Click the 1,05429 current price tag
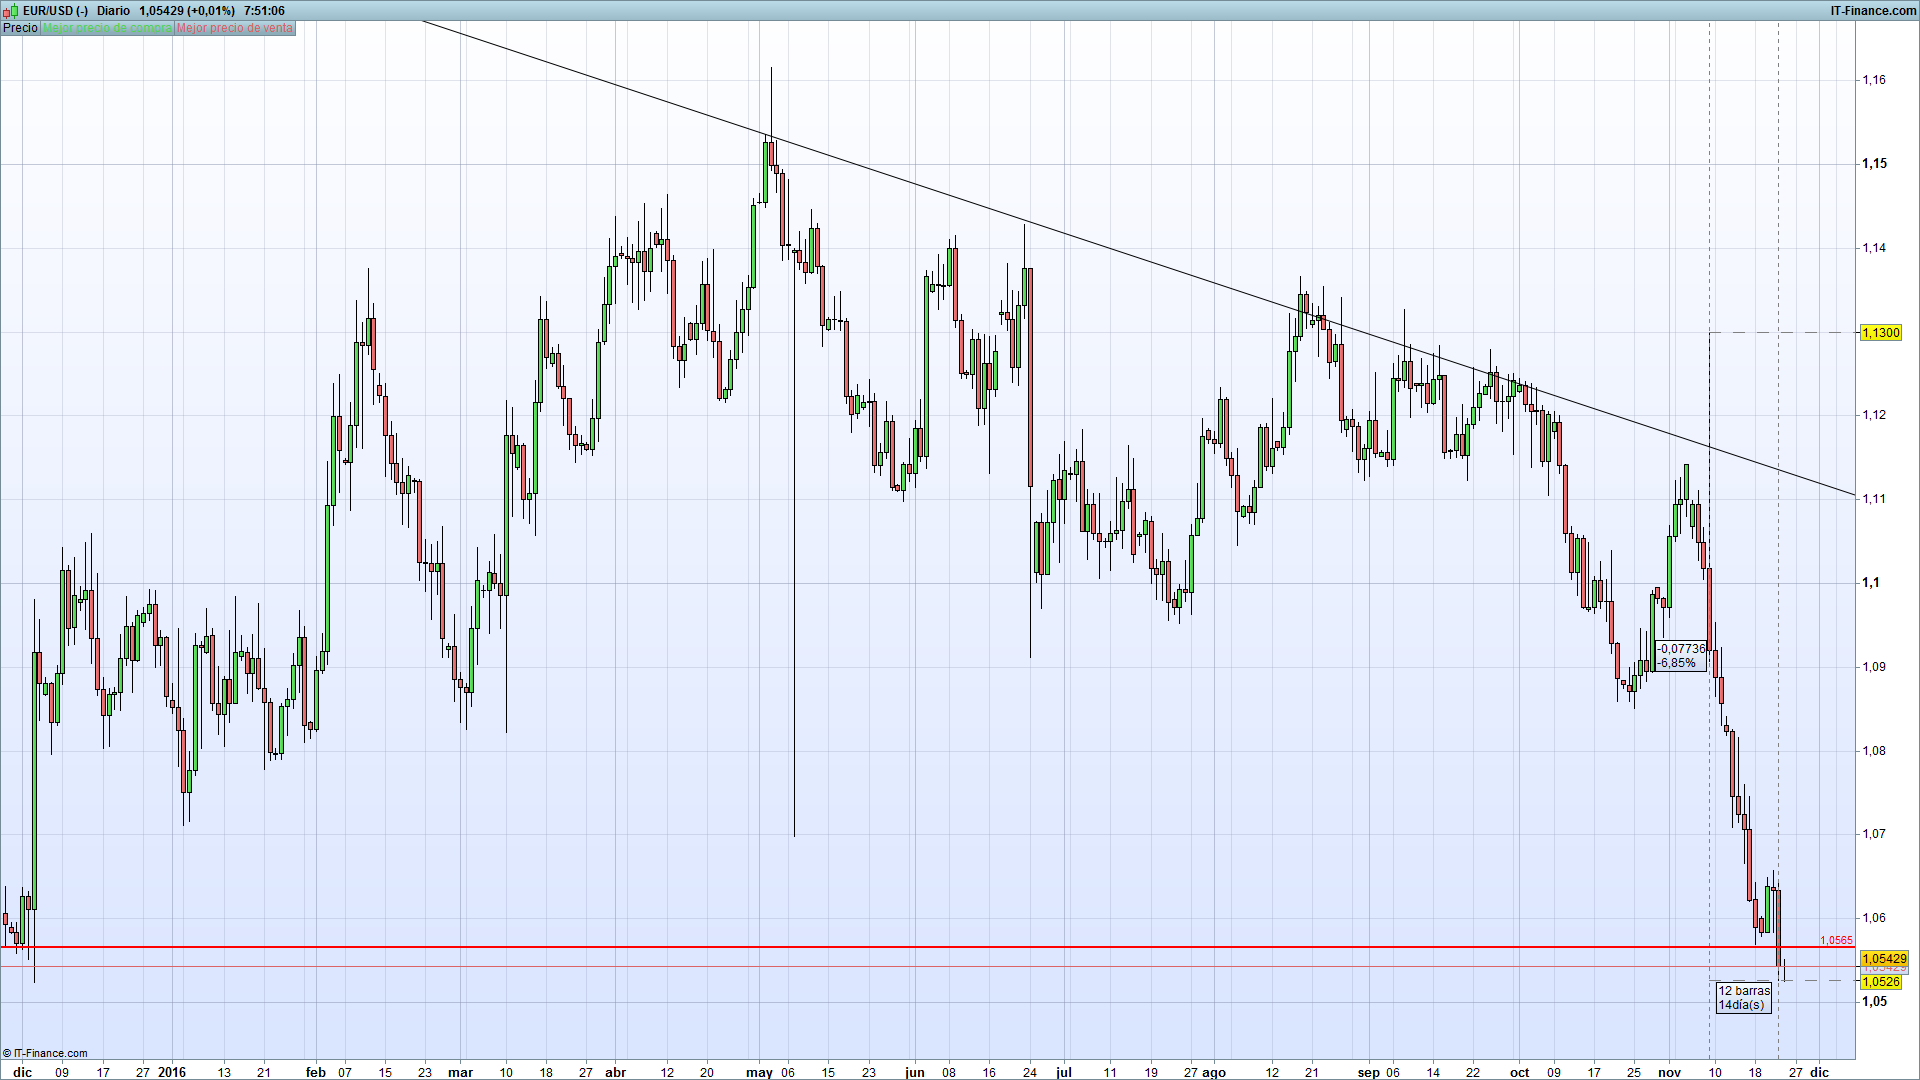1920x1080 pixels. 1884,958
